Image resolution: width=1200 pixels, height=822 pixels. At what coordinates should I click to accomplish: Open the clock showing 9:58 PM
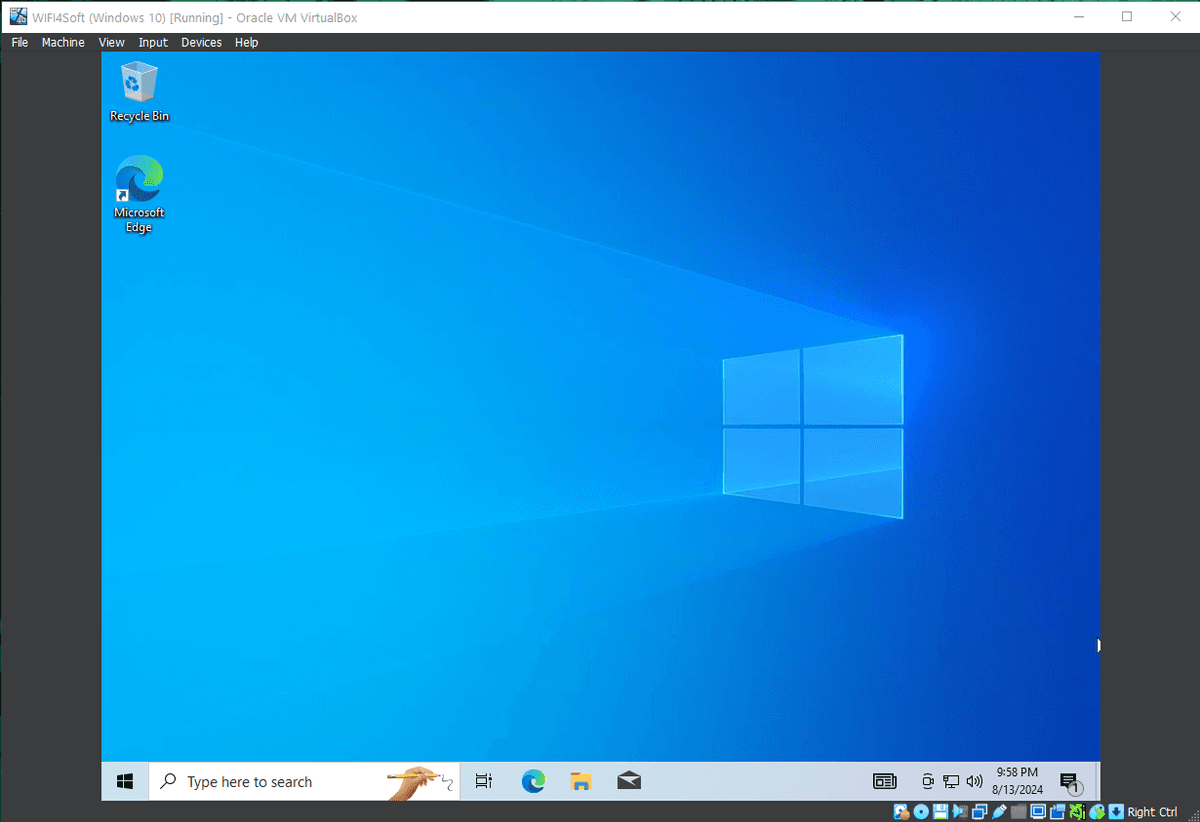1018,781
